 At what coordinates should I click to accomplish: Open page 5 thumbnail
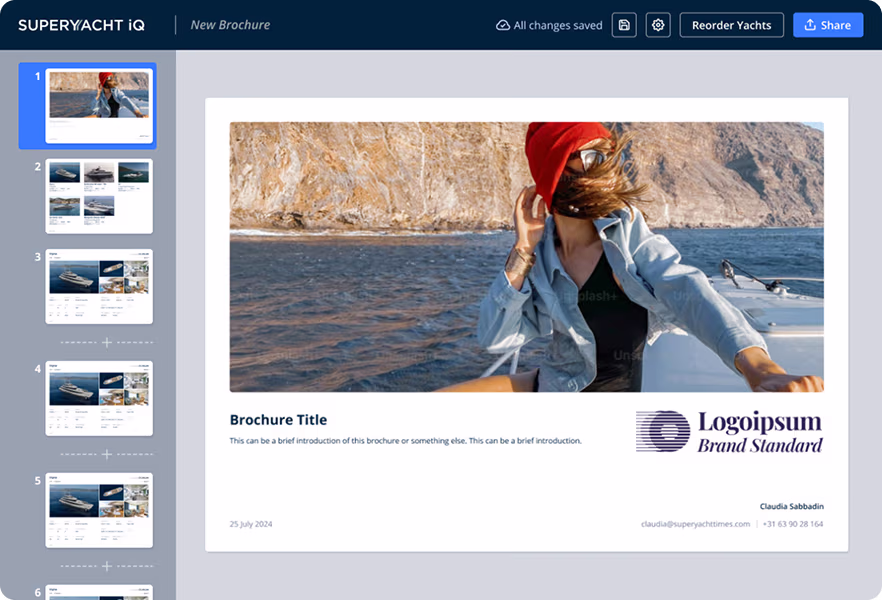coord(98,510)
